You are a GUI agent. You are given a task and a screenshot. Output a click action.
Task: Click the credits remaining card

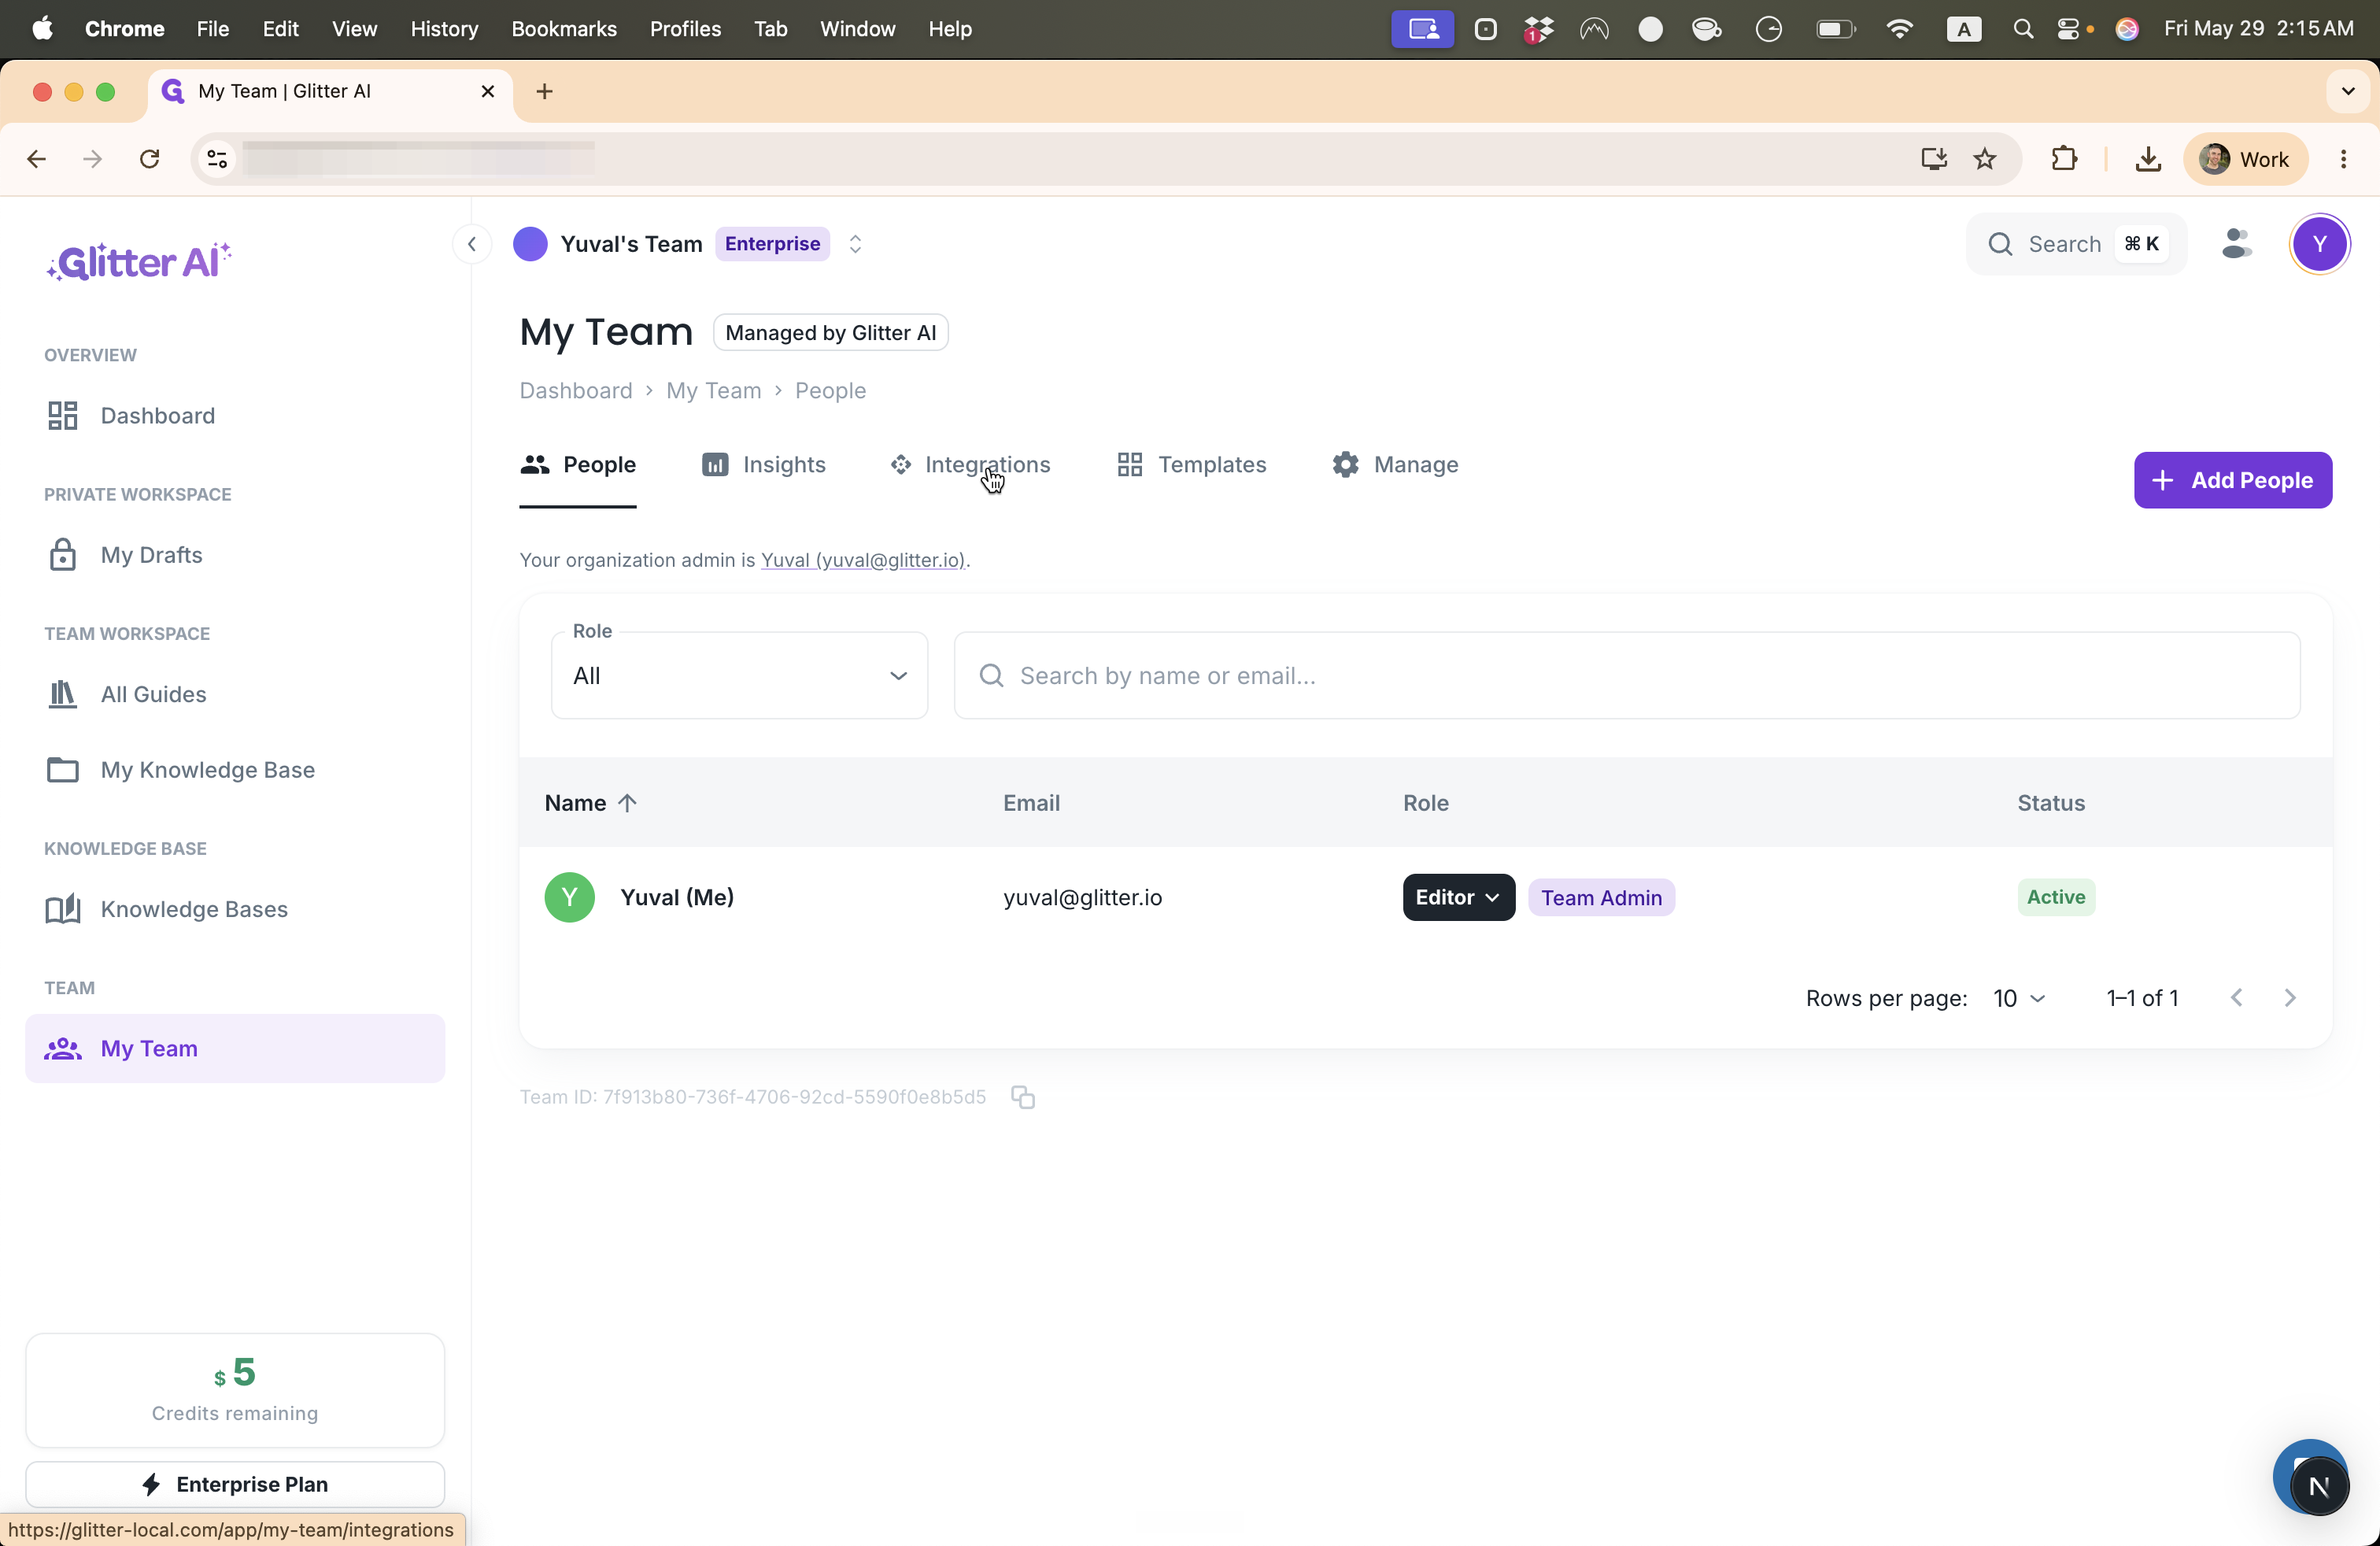[235, 1390]
